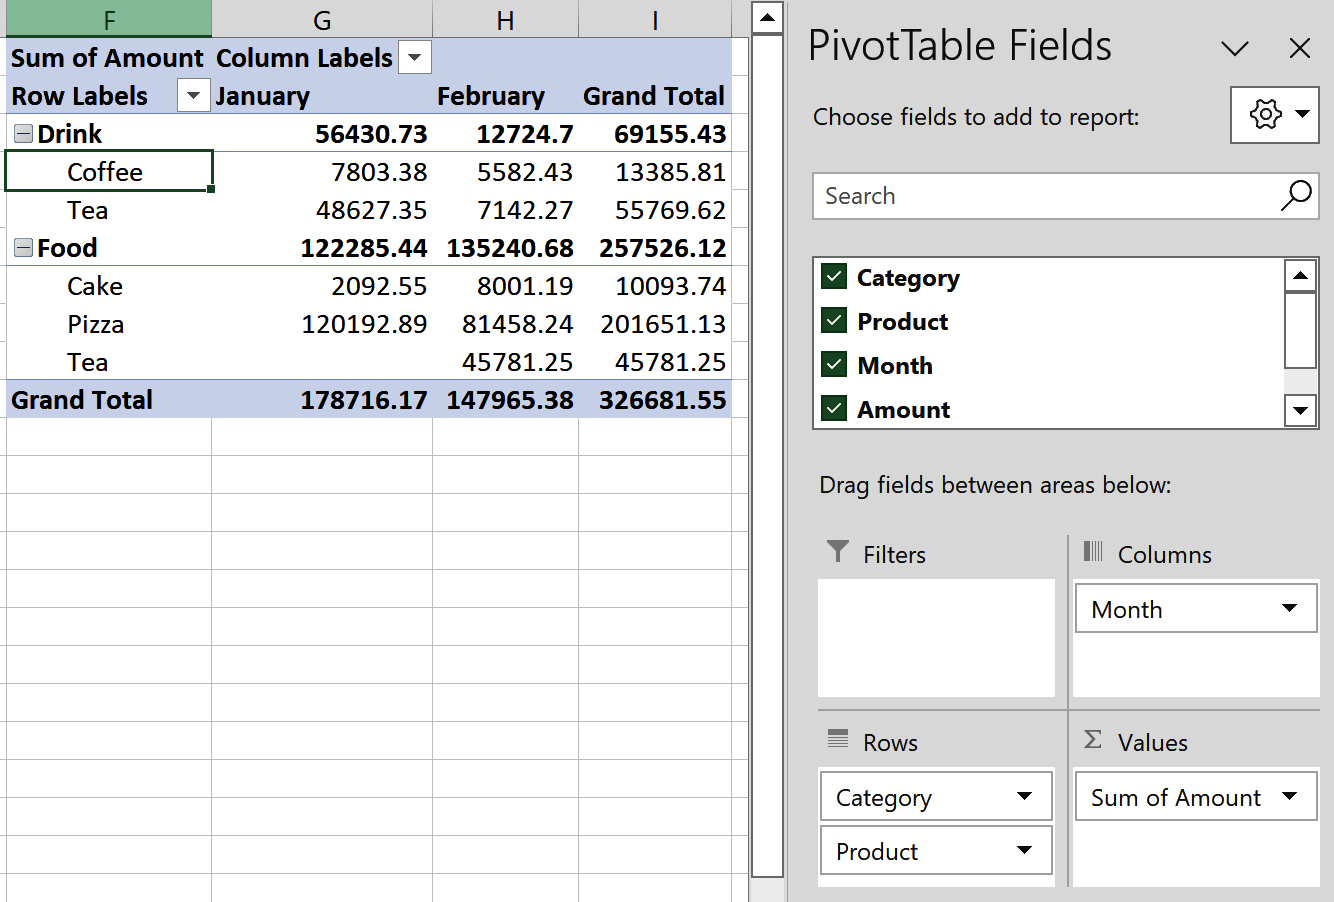Close the PivotTable Fields pane

pos(1299,48)
